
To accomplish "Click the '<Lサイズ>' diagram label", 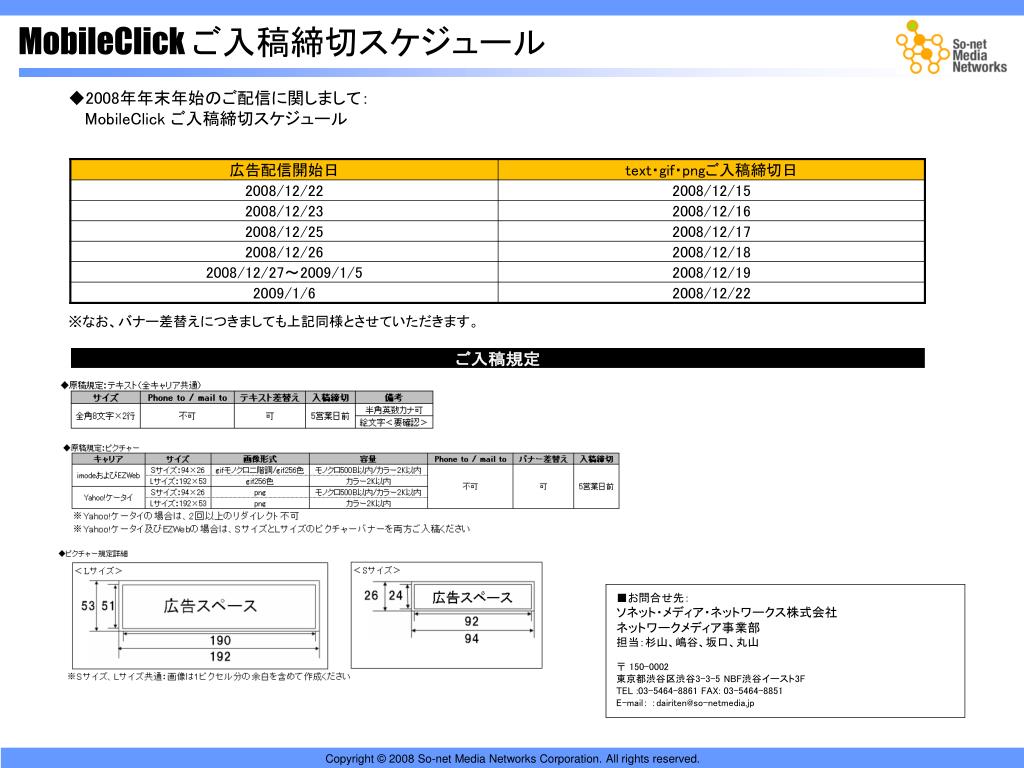I will click(x=98, y=570).
